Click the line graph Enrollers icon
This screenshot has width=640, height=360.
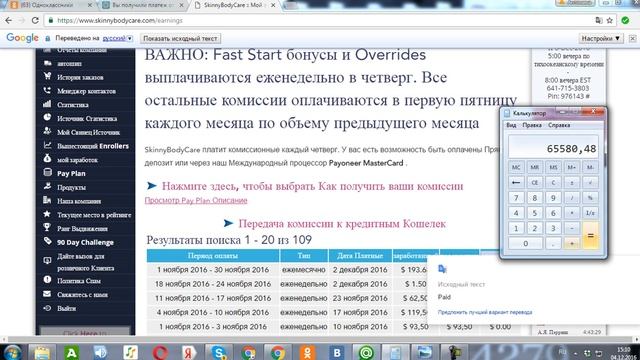click(47, 145)
